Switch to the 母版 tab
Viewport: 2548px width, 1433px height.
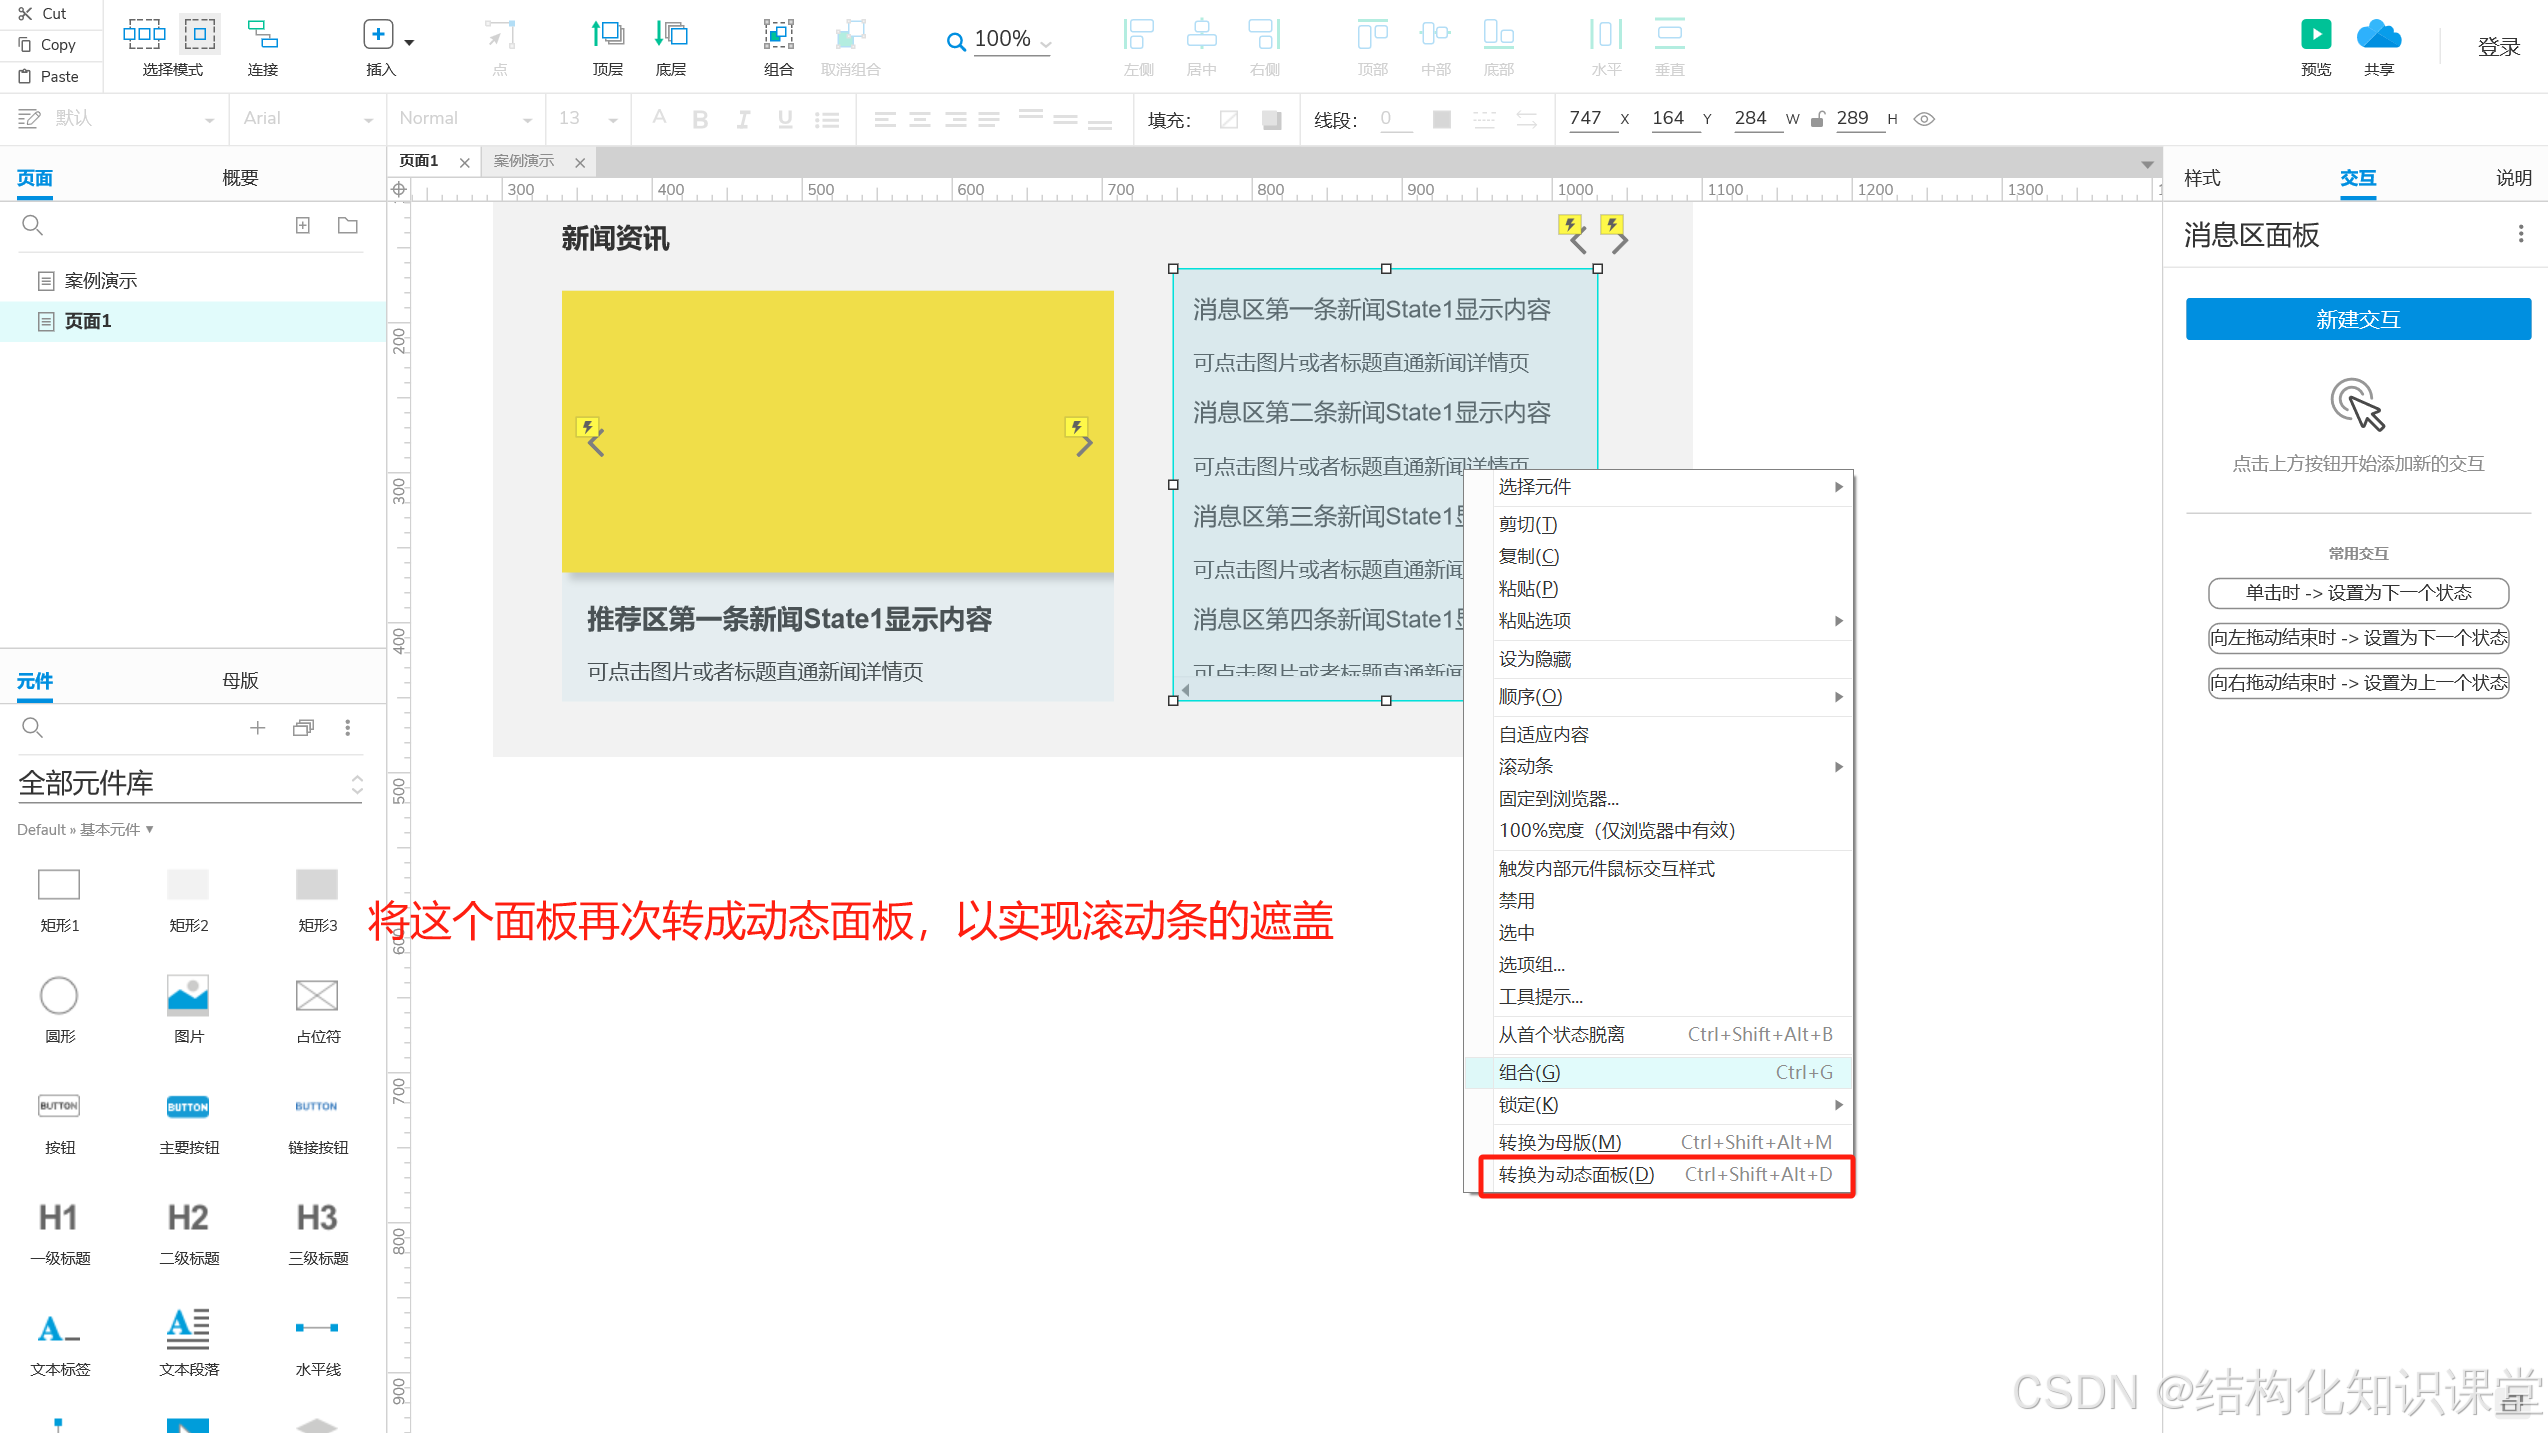click(x=240, y=681)
